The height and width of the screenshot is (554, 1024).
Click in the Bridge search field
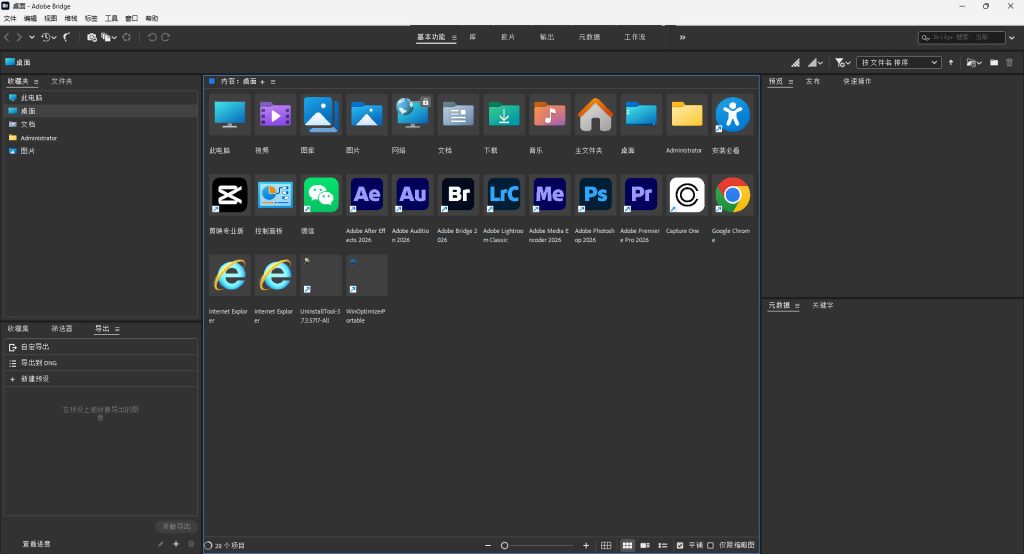961,37
